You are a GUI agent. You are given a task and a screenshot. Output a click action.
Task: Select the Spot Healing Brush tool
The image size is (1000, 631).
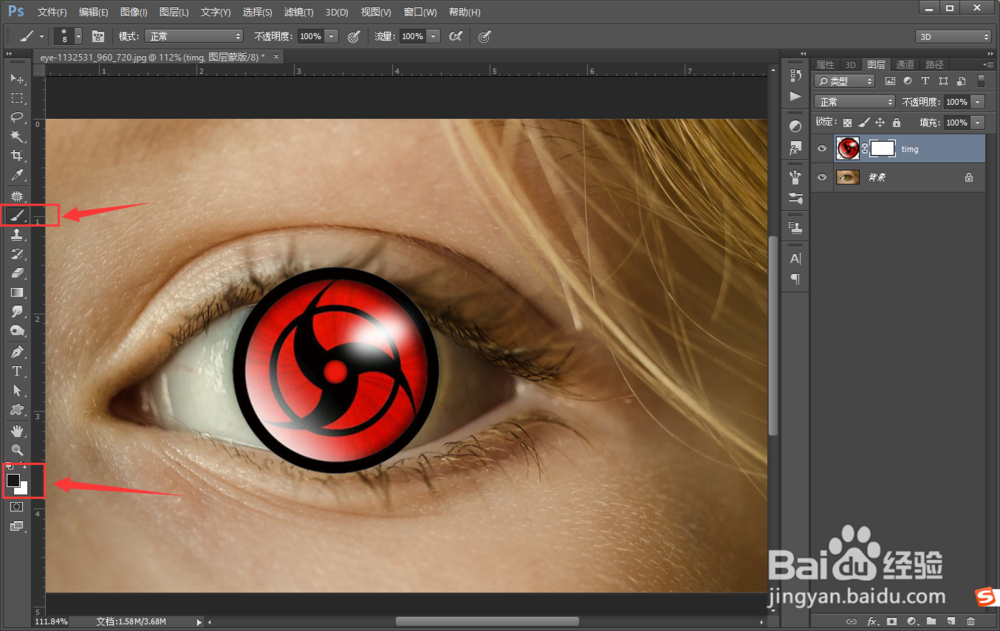[x=17, y=196]
